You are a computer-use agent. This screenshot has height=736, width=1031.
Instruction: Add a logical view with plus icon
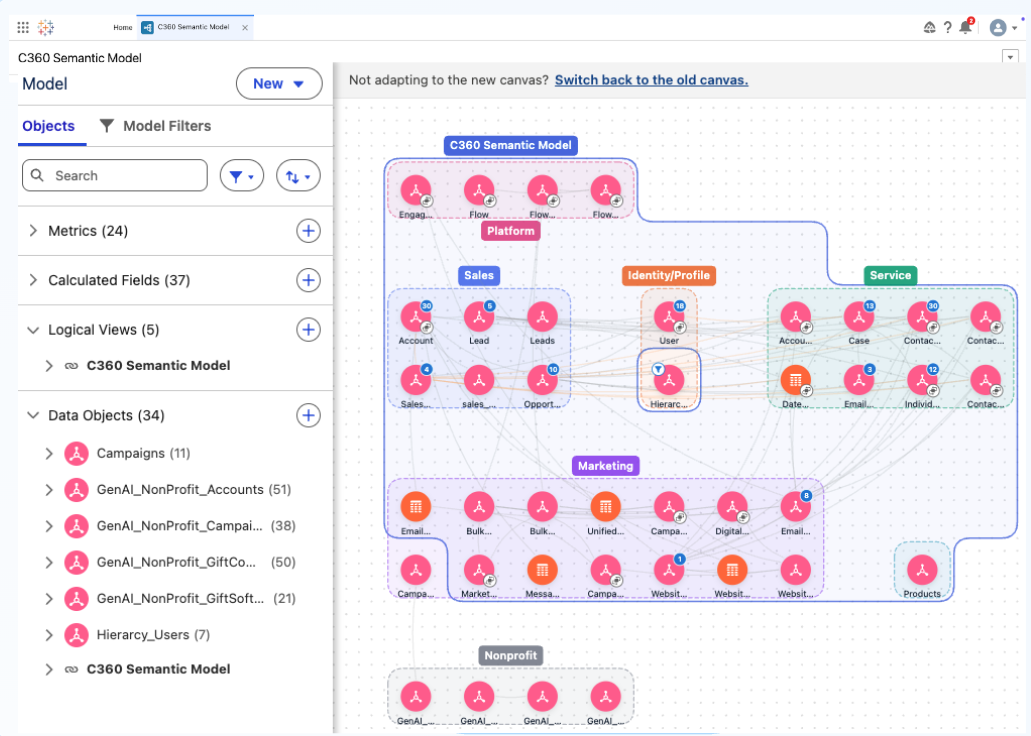pyautogui.click(x=308, y=330)
